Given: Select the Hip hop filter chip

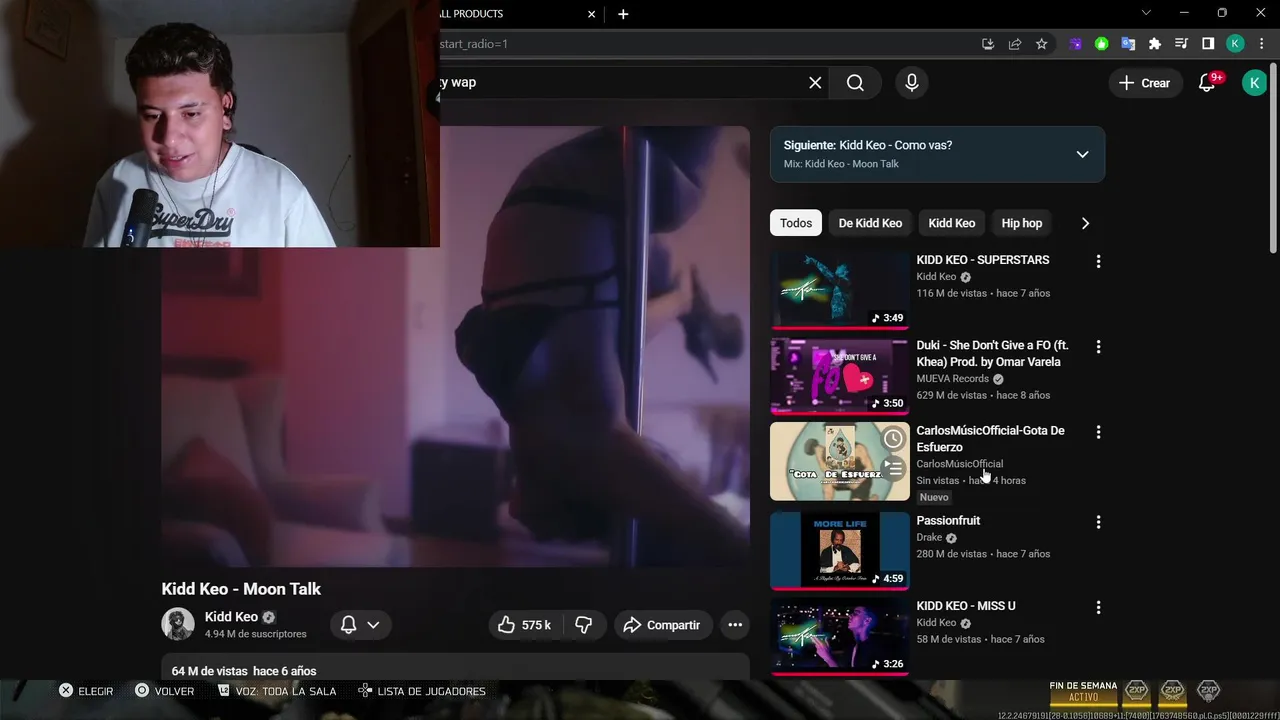Looking at the screenshot, I should click(1021, 223).
